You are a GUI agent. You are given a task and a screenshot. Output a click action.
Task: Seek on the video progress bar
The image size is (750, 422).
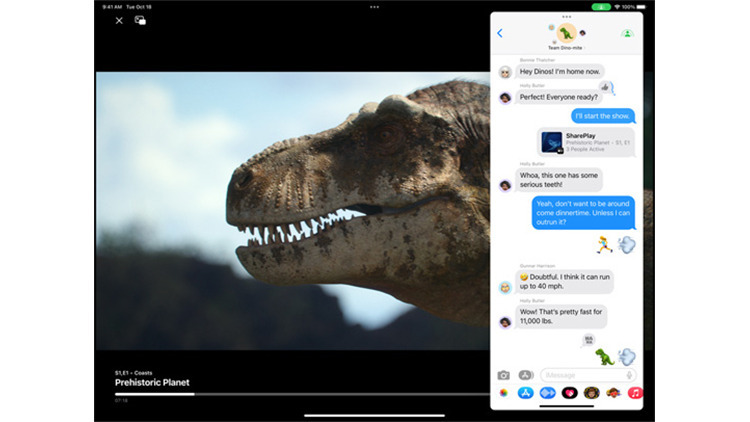point(300,394)
